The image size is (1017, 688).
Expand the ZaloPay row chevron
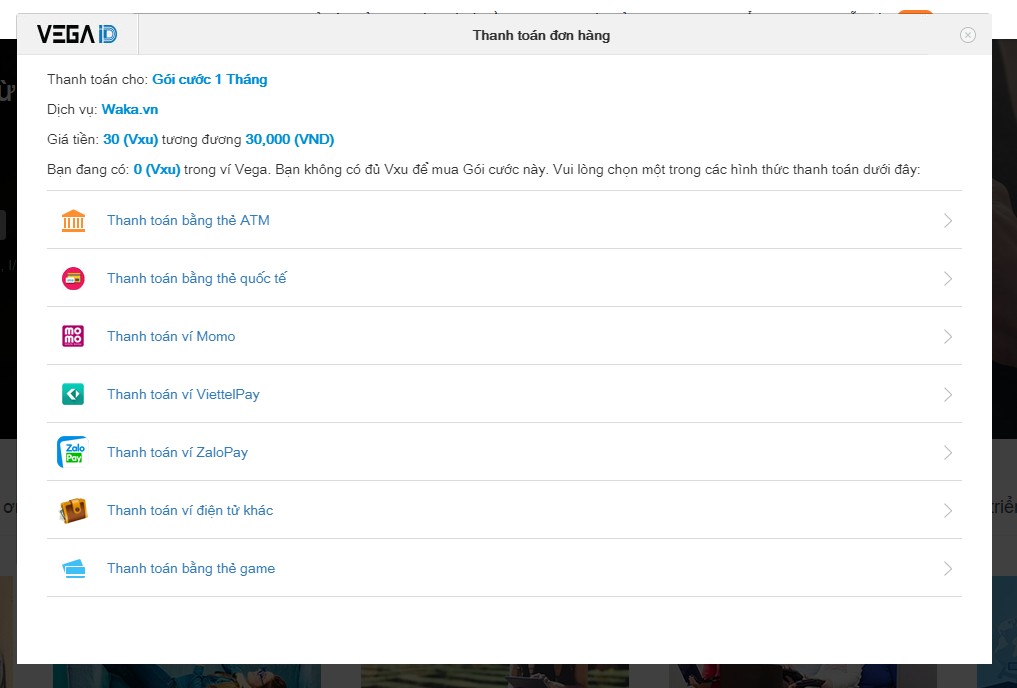pos(947,453)
